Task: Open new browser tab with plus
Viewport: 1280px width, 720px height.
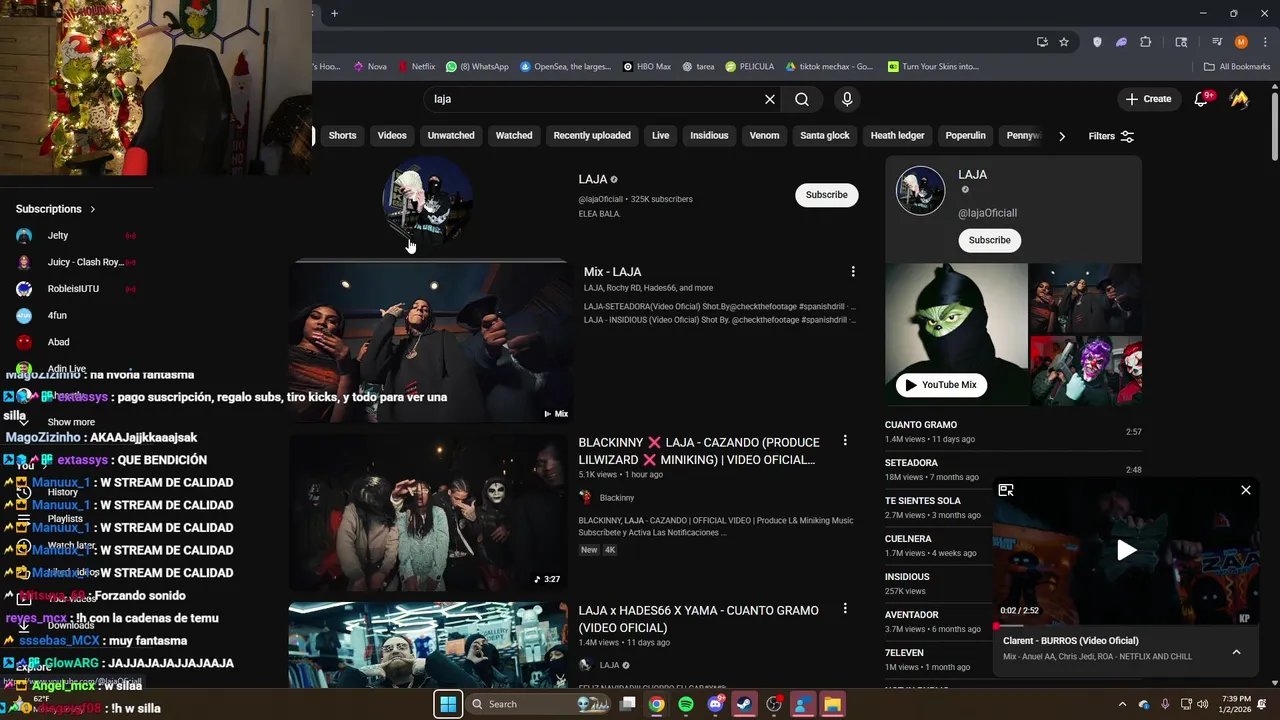Action: pyautogui.click(x=334, y=13)
